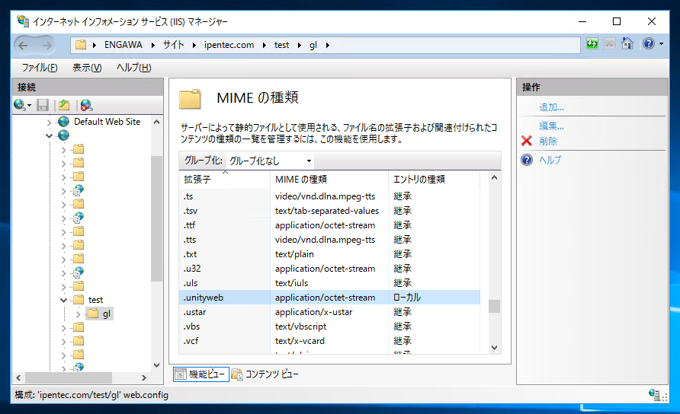Sort by MIME の種類 column header
680x414 pixels.
click(x=329, y=179)
